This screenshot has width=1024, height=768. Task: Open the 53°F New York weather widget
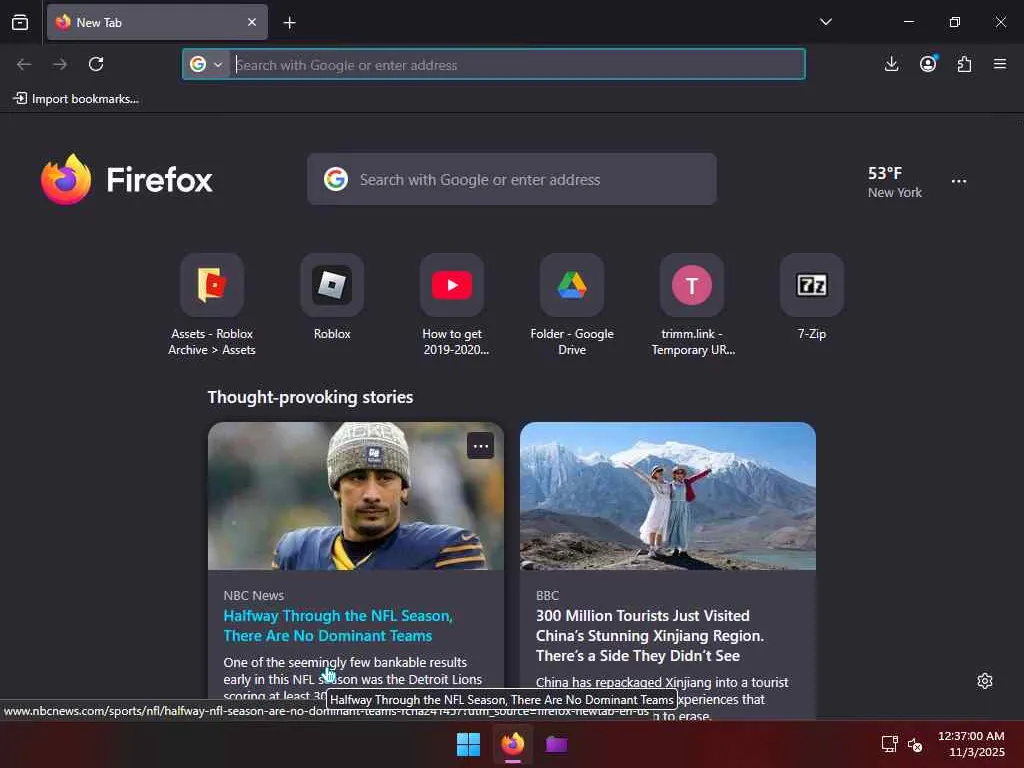coord(894,182)
